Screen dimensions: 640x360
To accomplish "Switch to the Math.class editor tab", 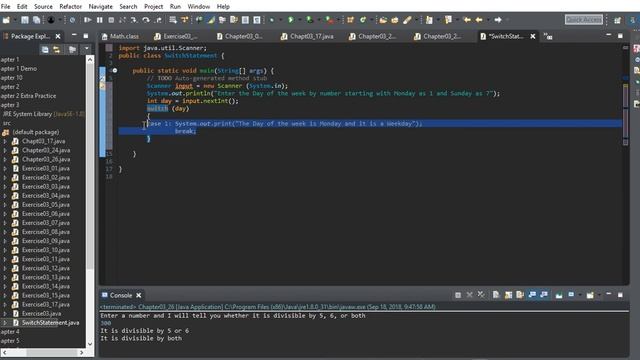I will 120,36.
